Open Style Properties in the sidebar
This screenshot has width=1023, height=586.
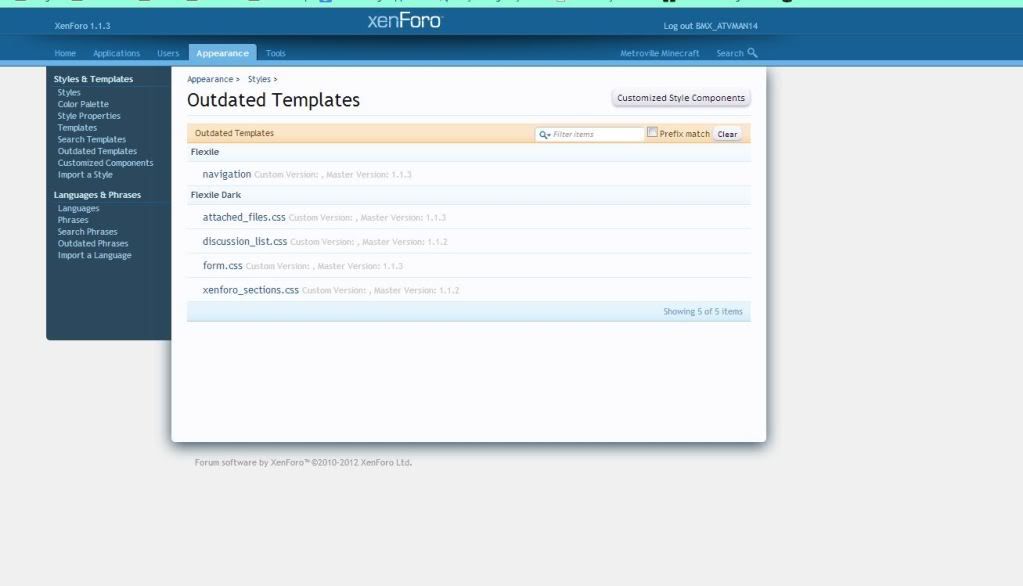89,116
